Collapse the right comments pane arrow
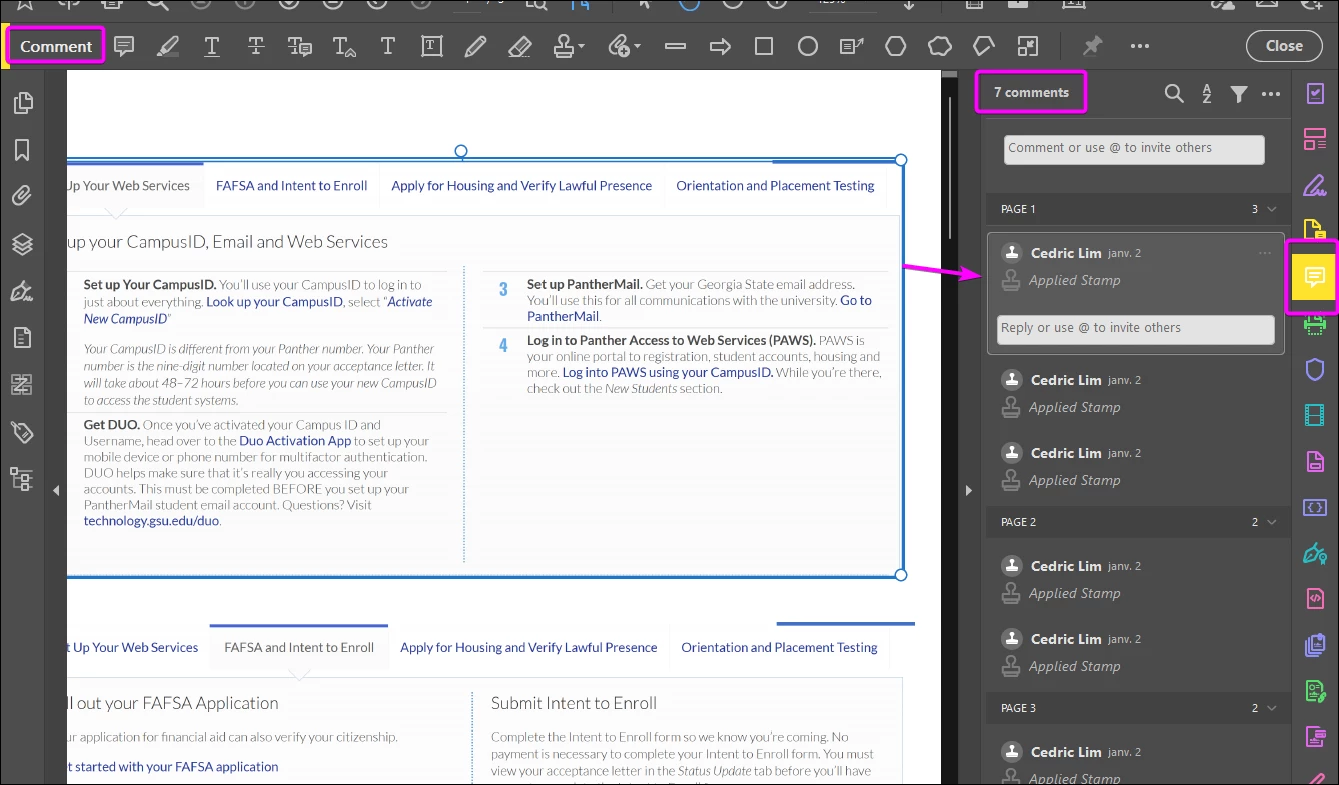Screen dimensions: 1339x785 968,490
